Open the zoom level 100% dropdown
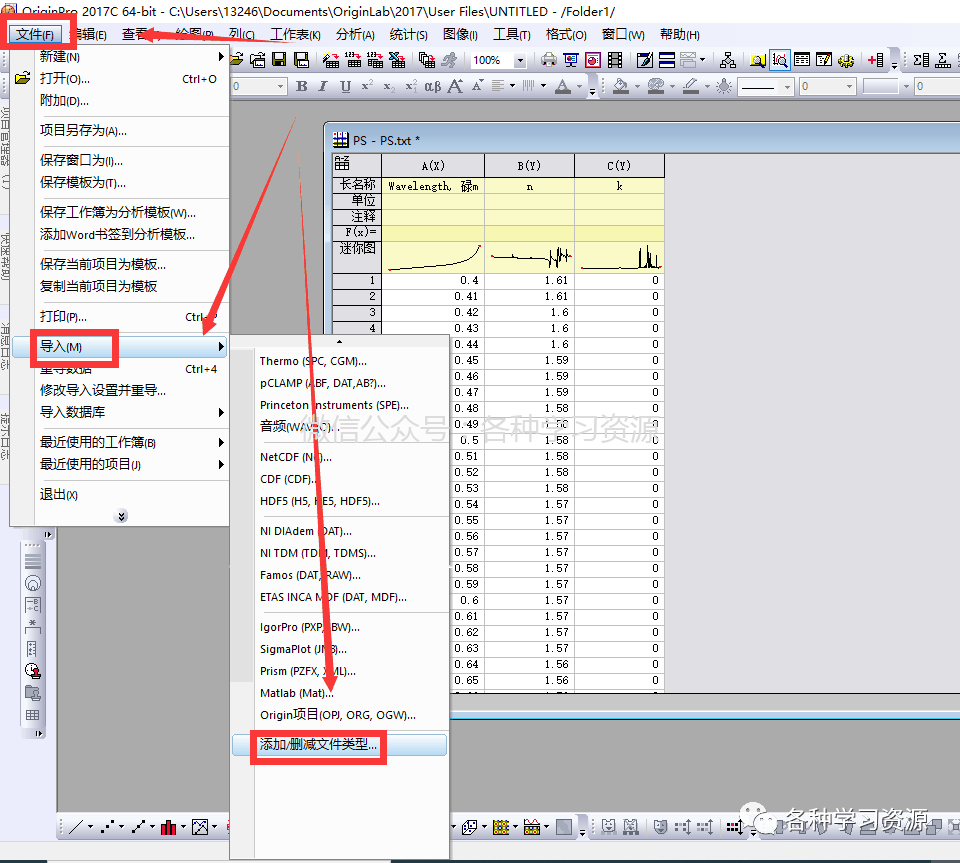Image resolution: width=960 pixels, height=863 pixels. [x=519, y=60]
